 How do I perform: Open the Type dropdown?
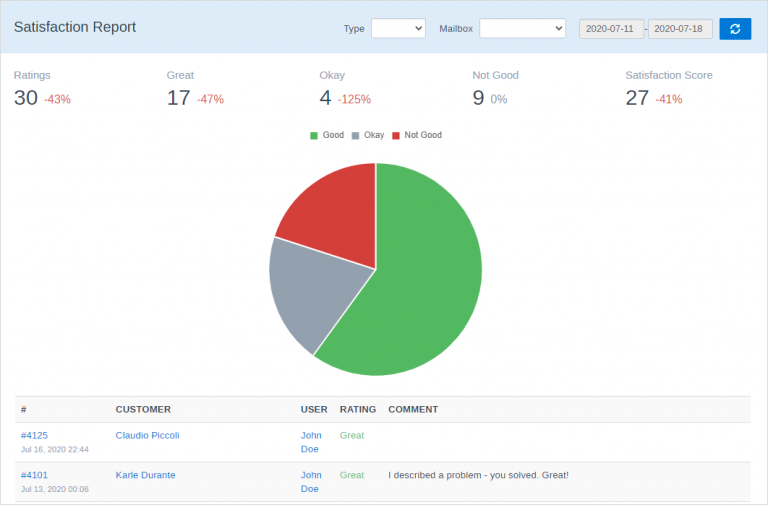[x=398, y=28]
